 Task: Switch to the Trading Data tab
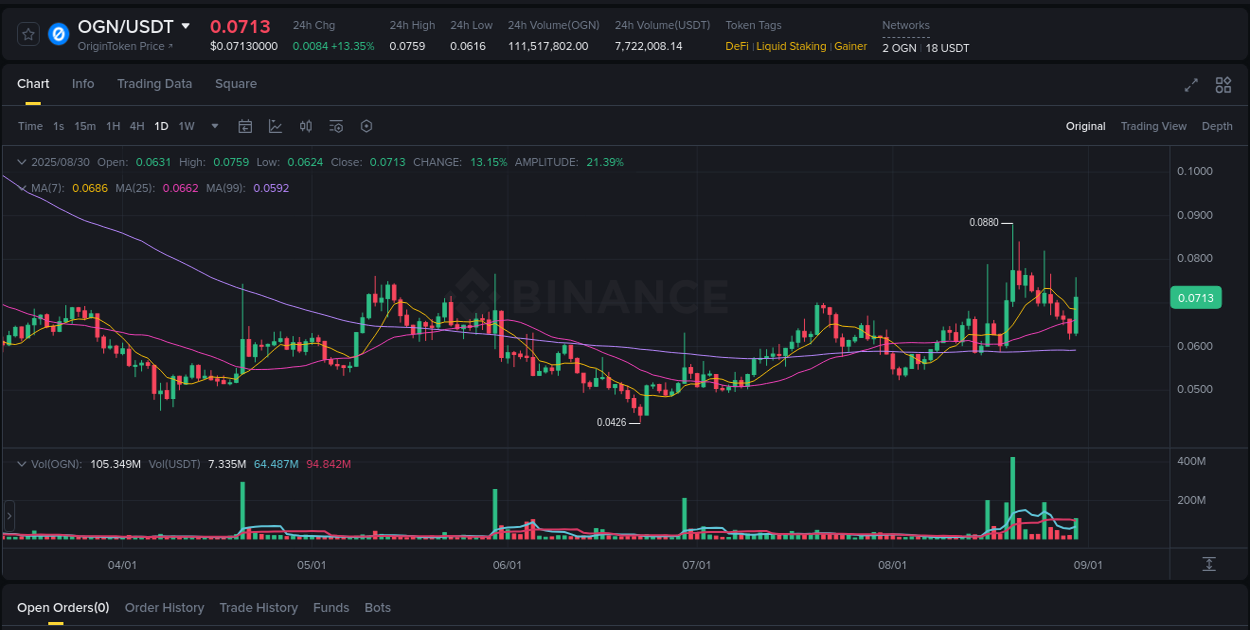click(x=154, y=84)
